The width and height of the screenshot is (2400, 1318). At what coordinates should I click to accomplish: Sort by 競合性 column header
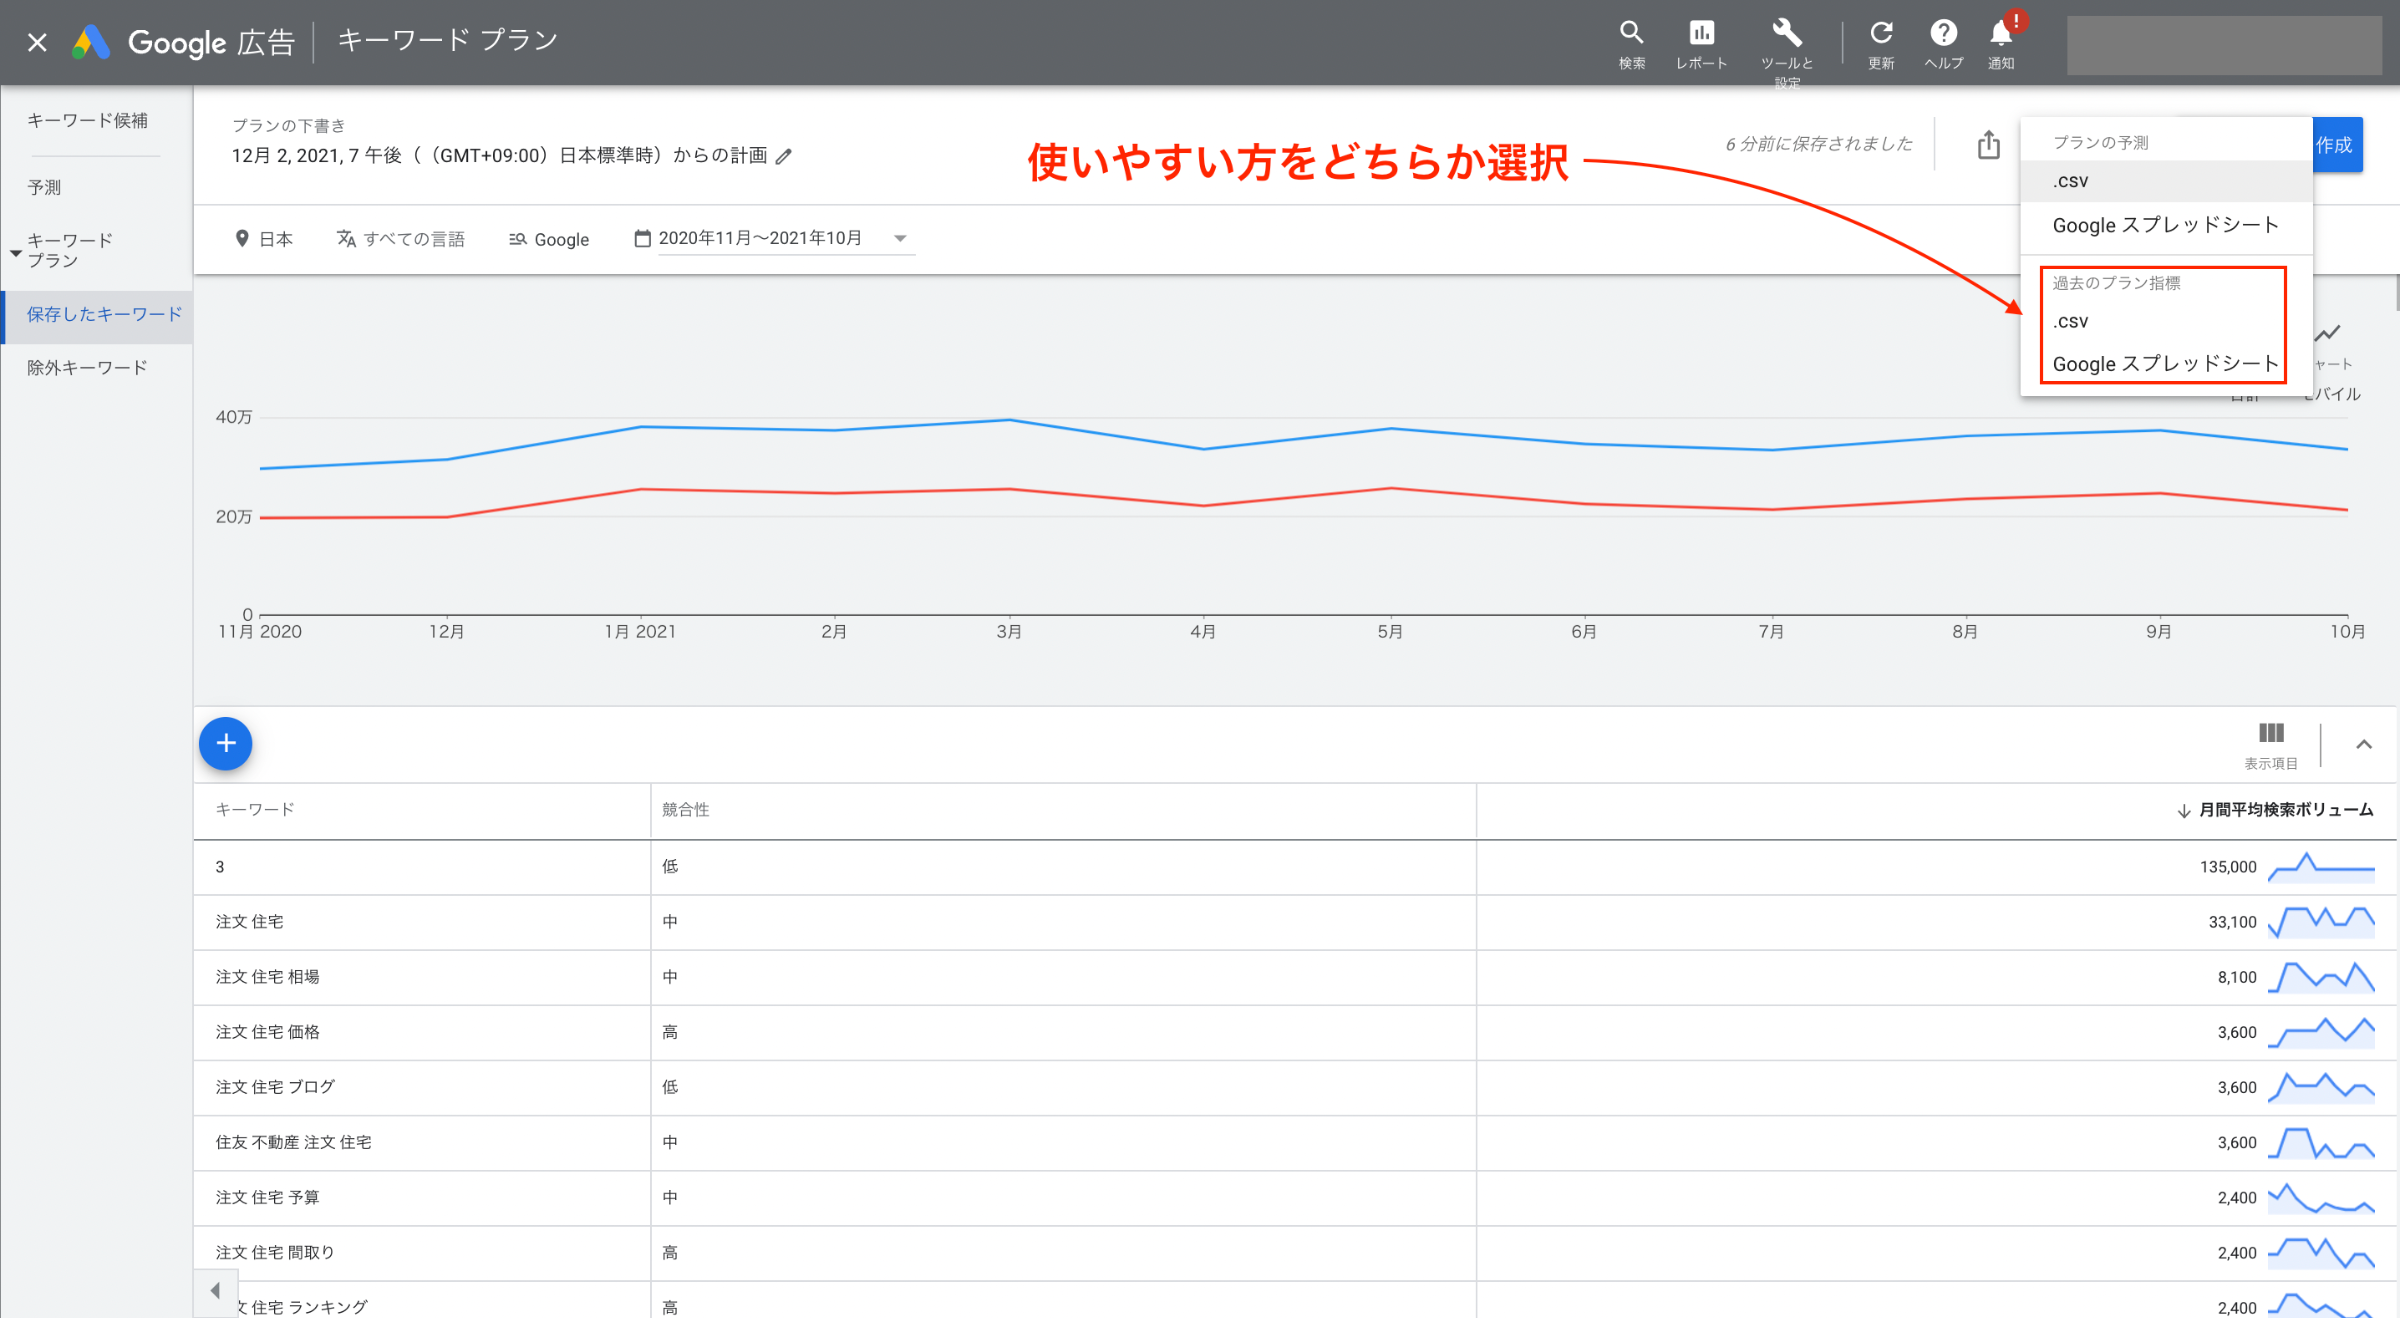(x=686, y=809)
